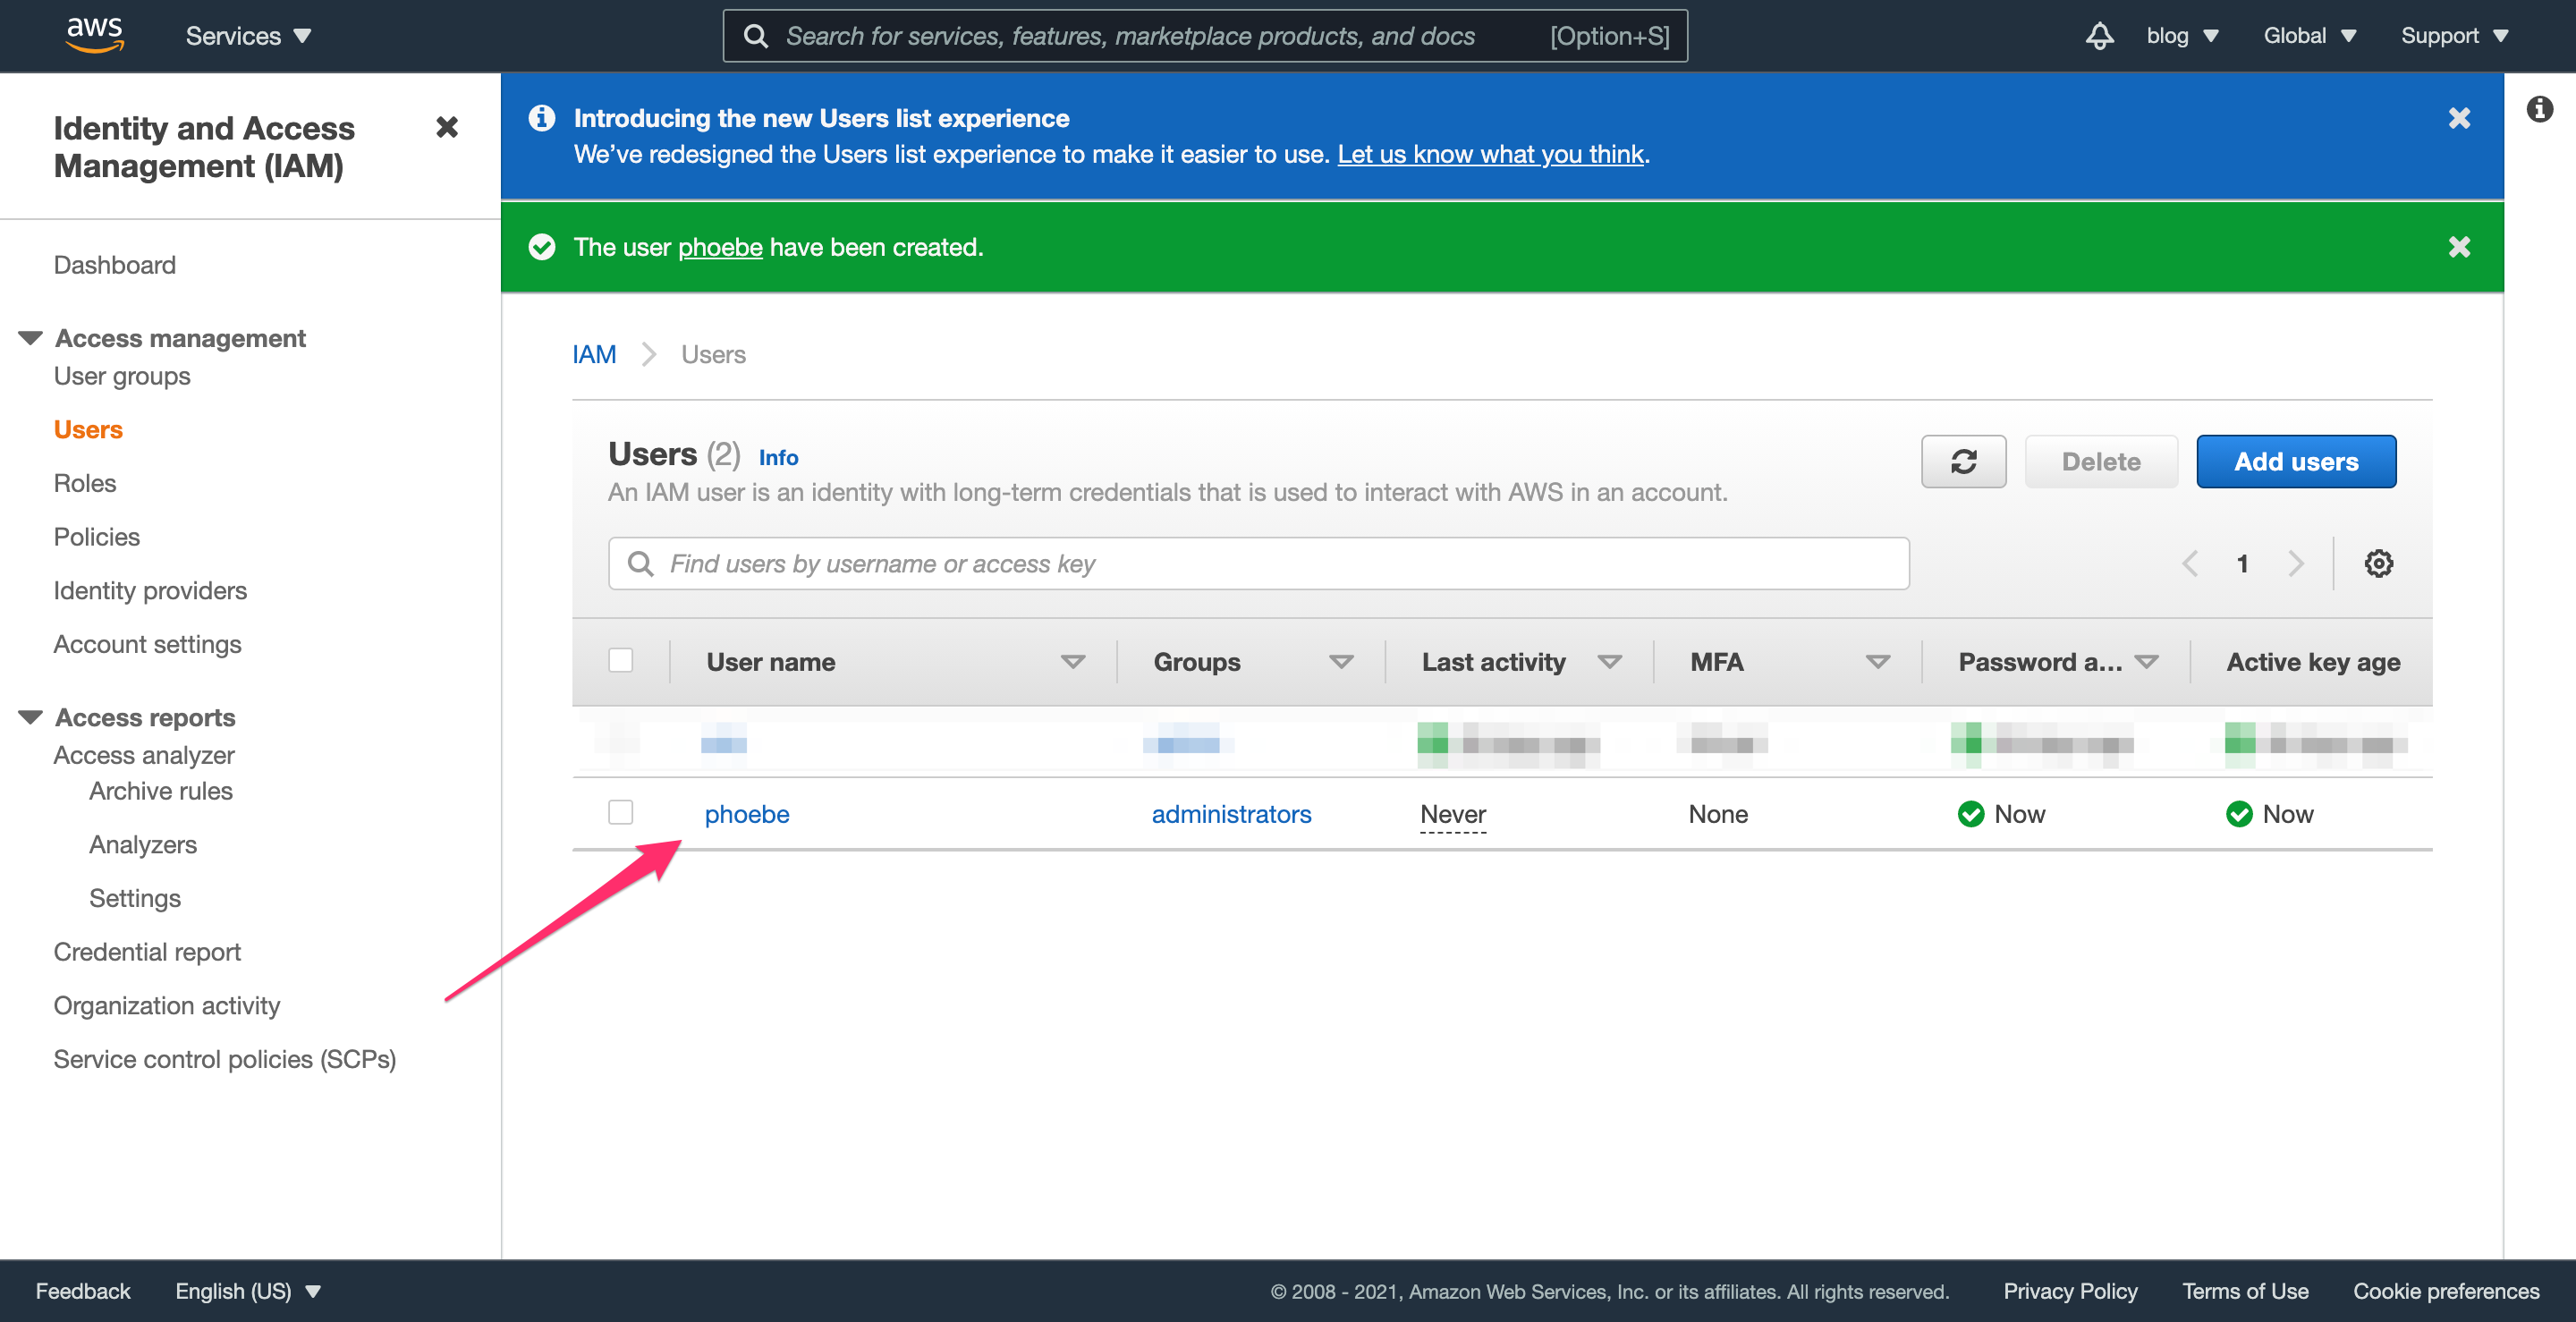Image resolution: width=2576 pixels, height=1322 pixels.
Task: Sort by Groups column arrow
Action: (1341, 662)
